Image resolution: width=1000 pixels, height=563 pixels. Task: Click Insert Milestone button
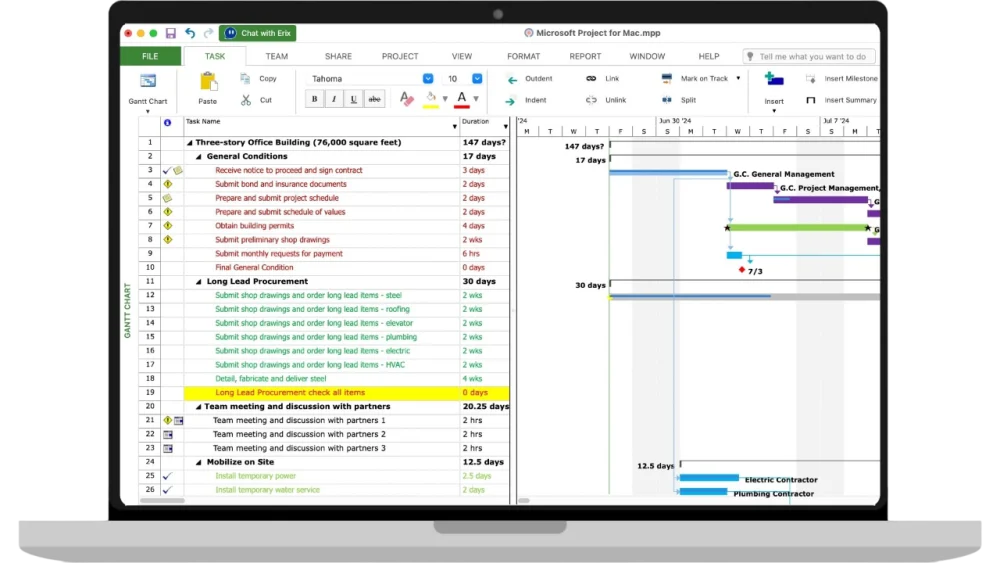(x=842, y=78)
